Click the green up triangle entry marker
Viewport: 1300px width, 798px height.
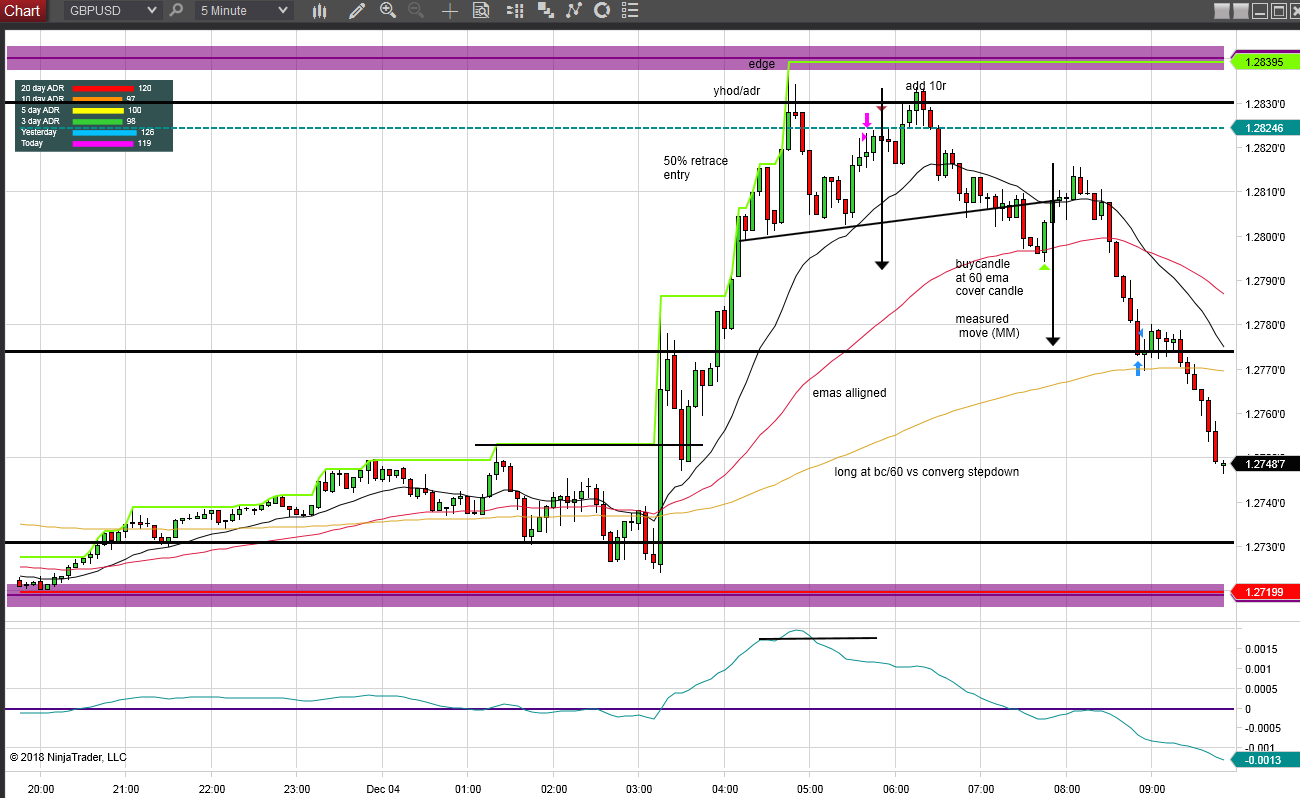[1044, 267]
